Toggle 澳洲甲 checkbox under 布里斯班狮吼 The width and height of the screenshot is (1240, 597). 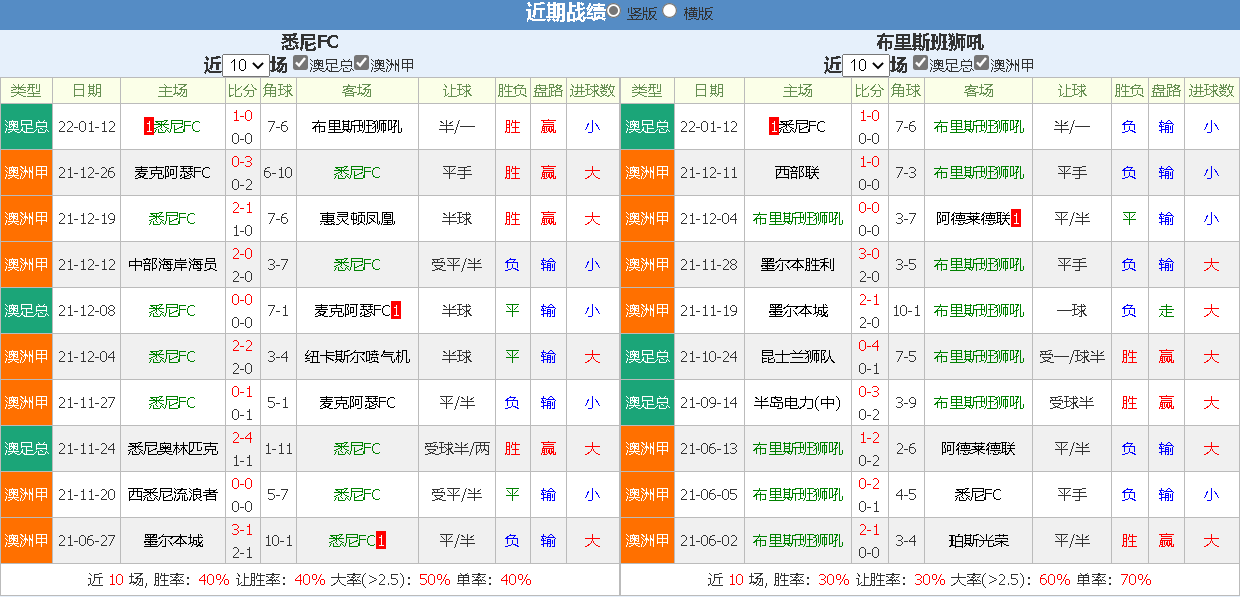pyautogui.click(x=982, y=63)
